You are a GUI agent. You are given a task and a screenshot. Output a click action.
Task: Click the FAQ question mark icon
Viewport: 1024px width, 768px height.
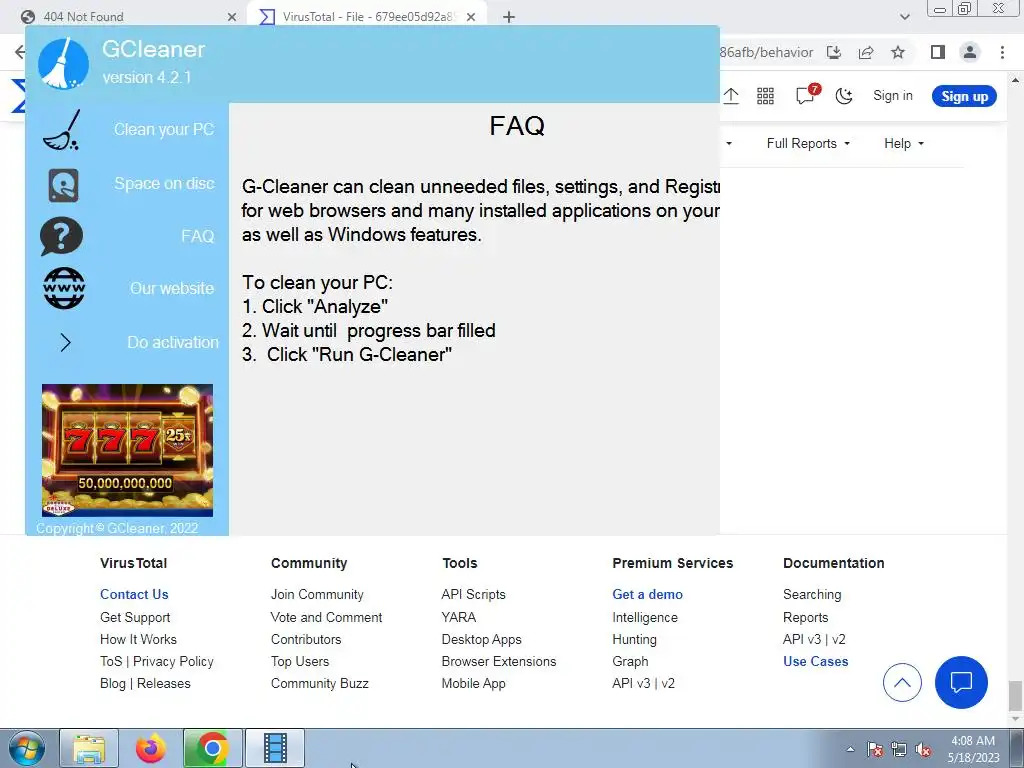[61, 236]
